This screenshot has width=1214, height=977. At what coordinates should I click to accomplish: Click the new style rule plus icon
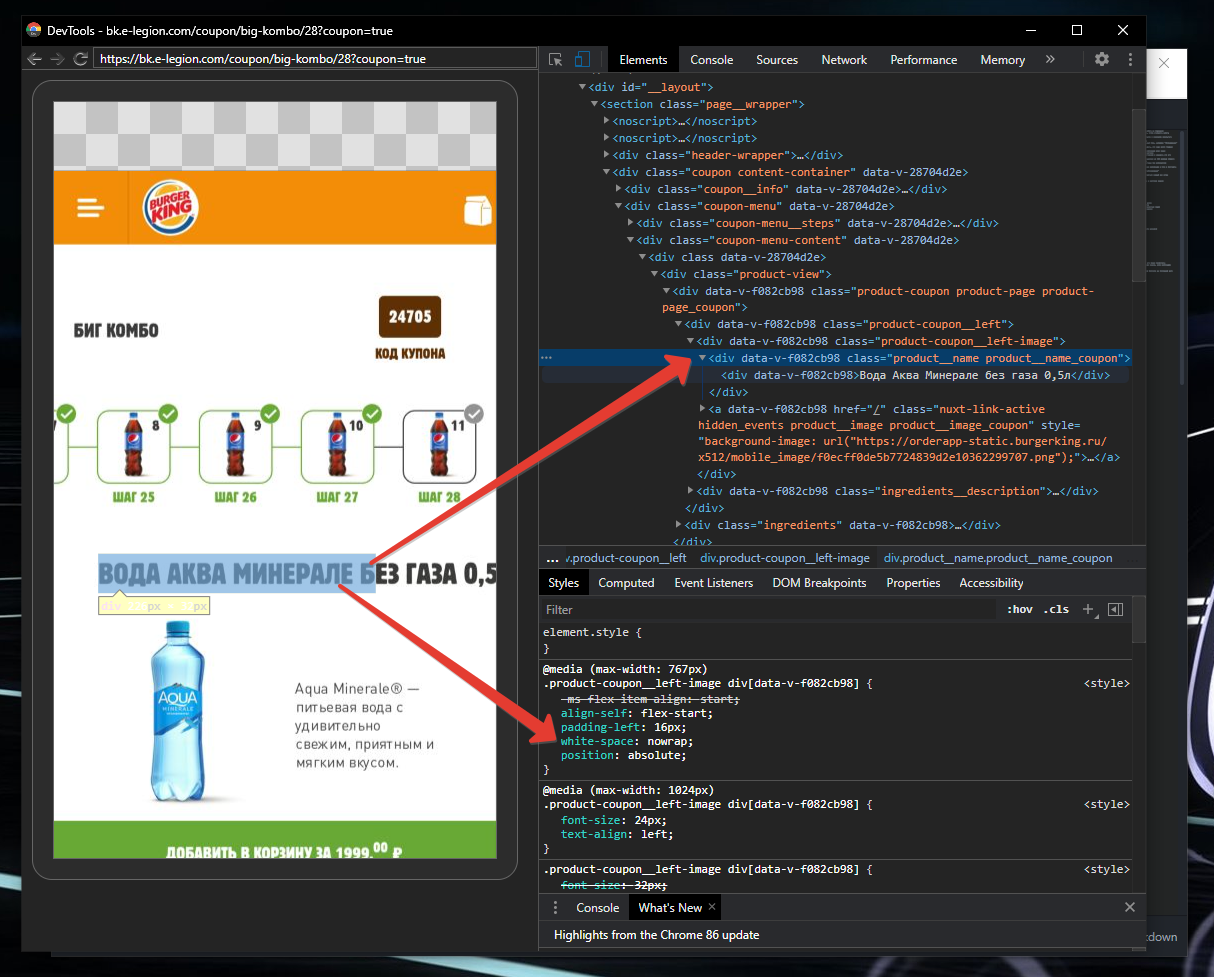click(1088, 609)
